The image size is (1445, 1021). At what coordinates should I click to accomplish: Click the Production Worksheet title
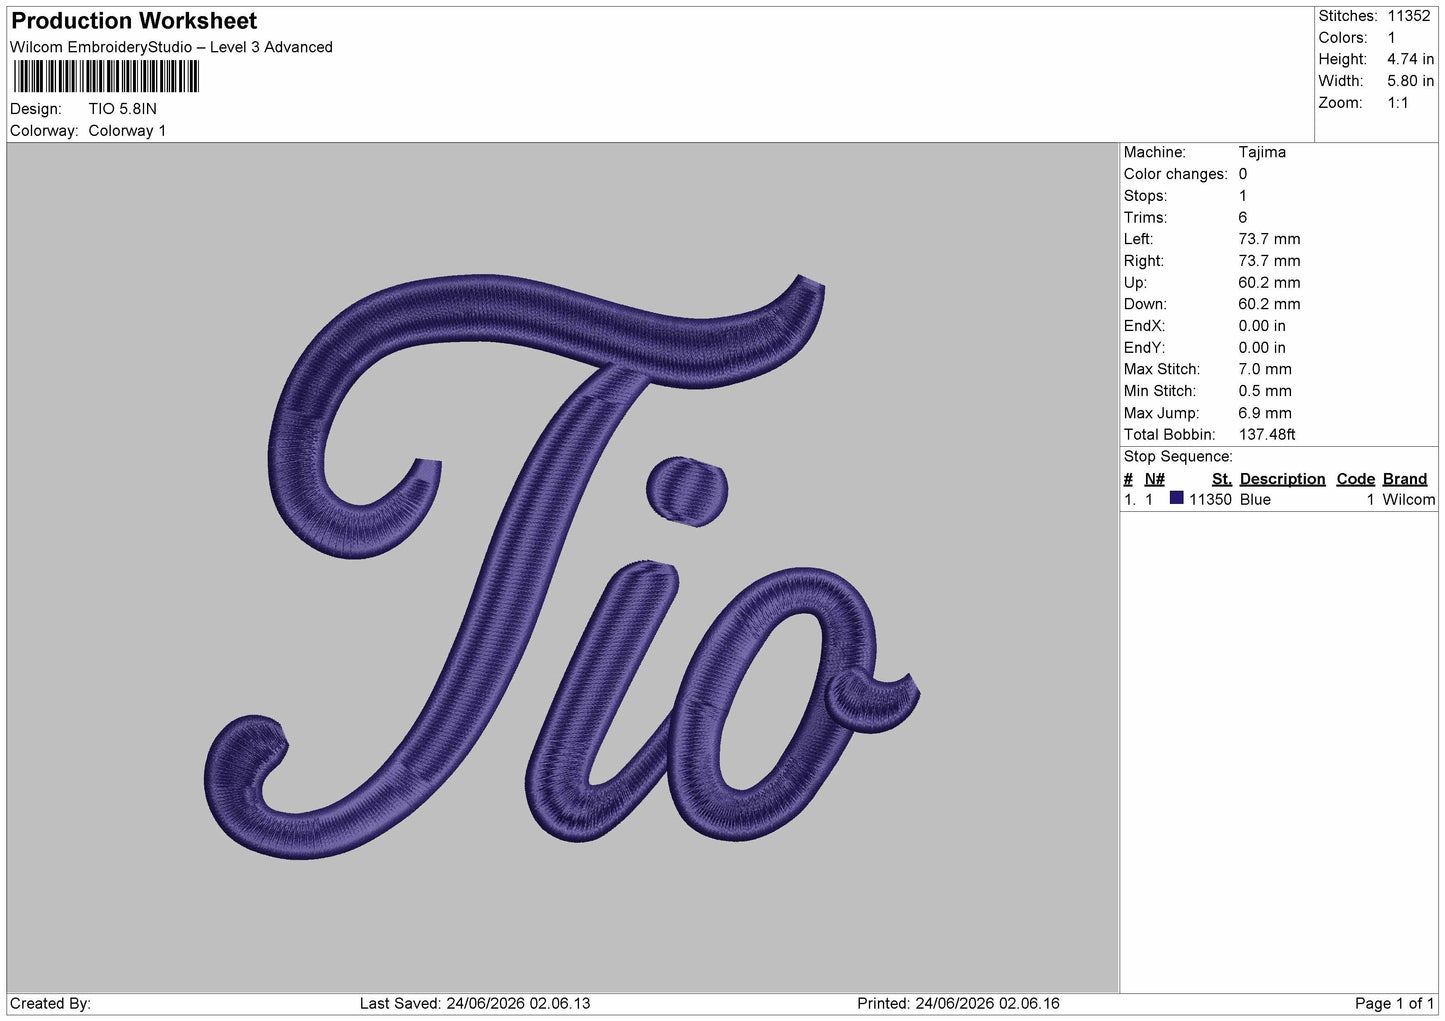134,21
